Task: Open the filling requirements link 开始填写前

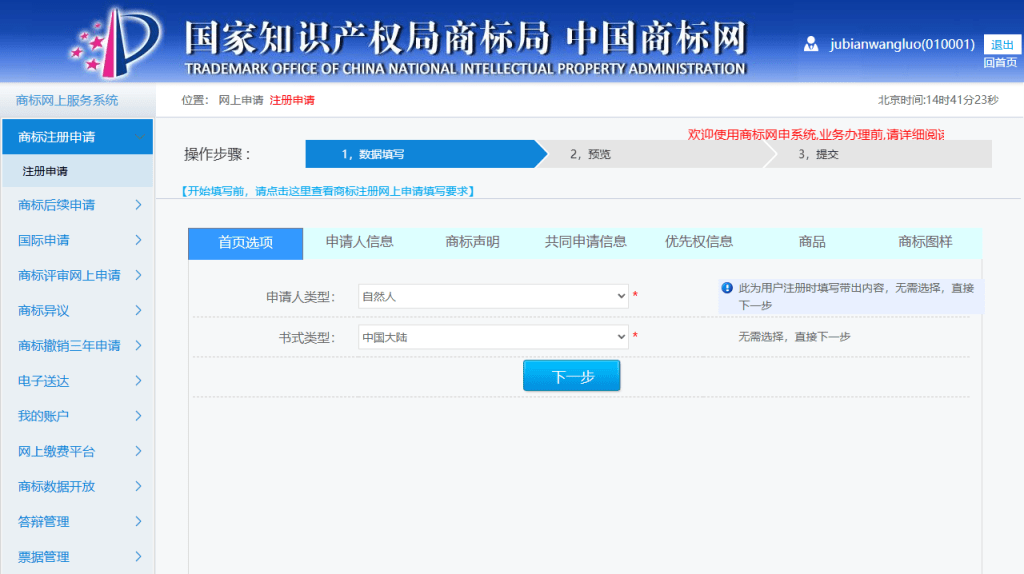Action: [x=327, y=191]
